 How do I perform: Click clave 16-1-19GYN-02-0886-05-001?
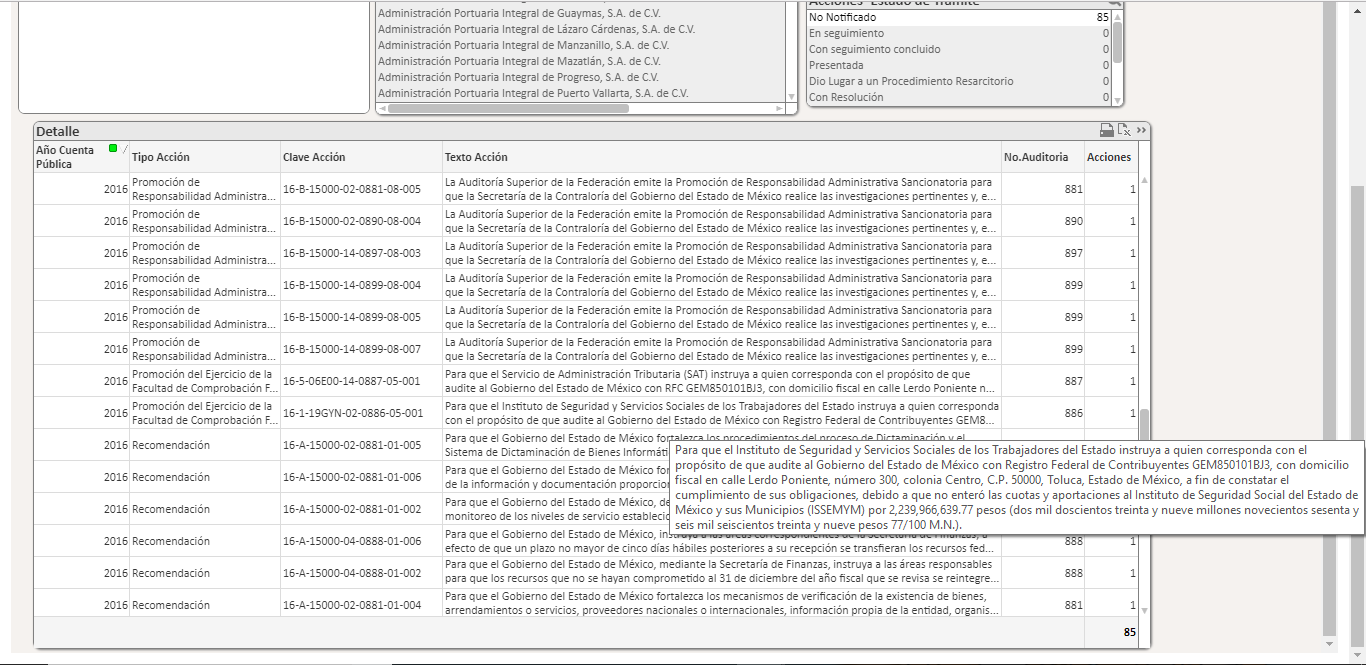point(353,413)
